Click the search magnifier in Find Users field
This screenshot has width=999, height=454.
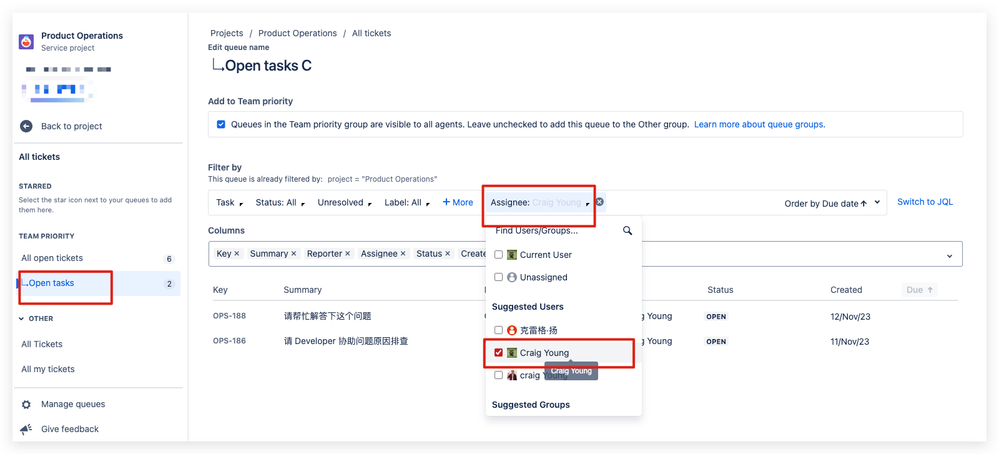click(628, 231)
